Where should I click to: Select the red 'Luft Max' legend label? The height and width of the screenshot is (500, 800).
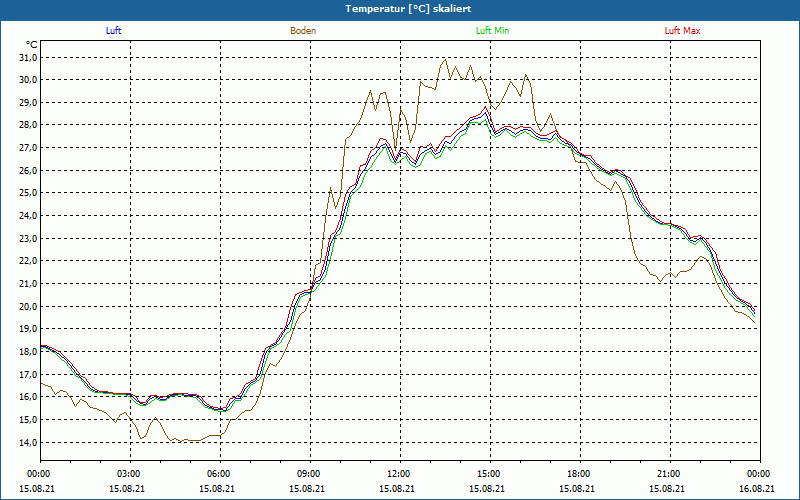point(682,31)
